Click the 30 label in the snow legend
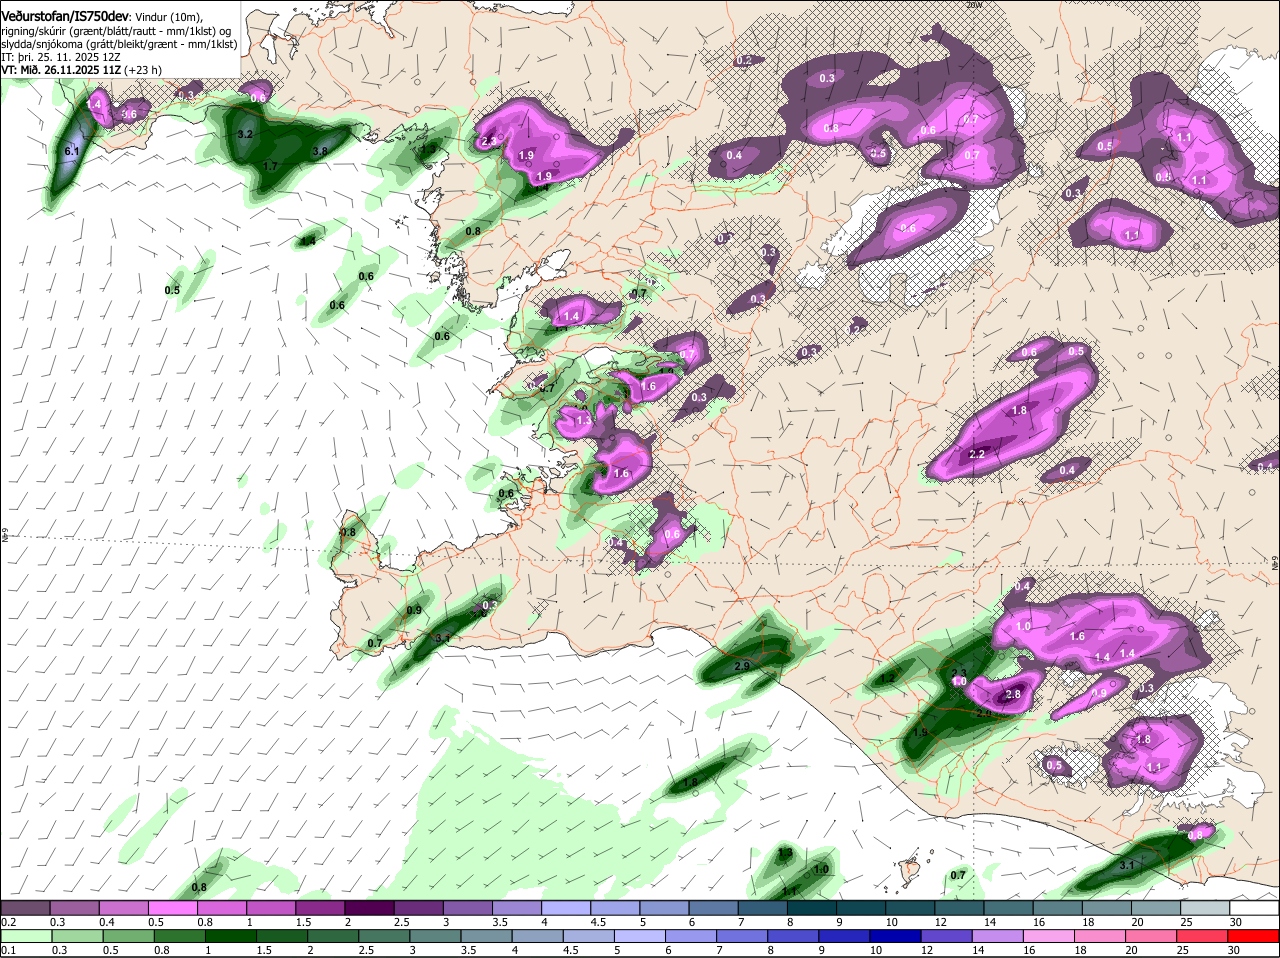Image resolution: width=1280 pixels, height=958 pixels. click(x=1234, y=922)
